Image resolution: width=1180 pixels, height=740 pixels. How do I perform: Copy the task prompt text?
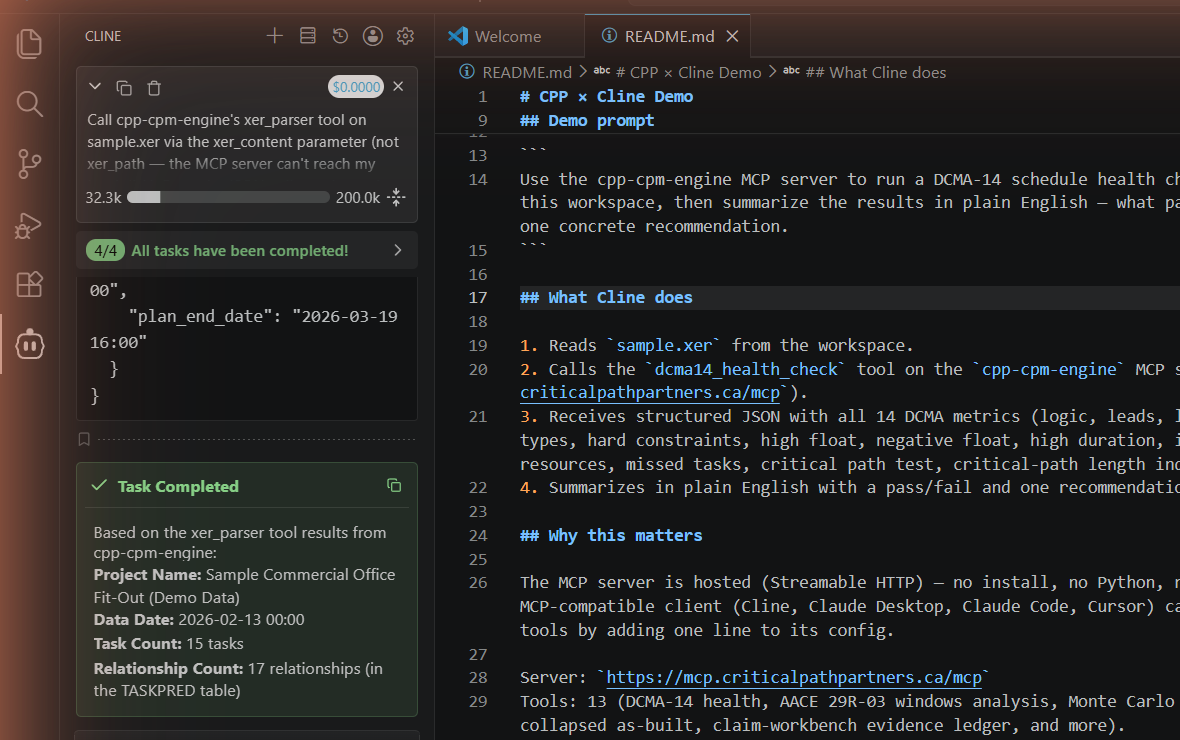[124, 88]
